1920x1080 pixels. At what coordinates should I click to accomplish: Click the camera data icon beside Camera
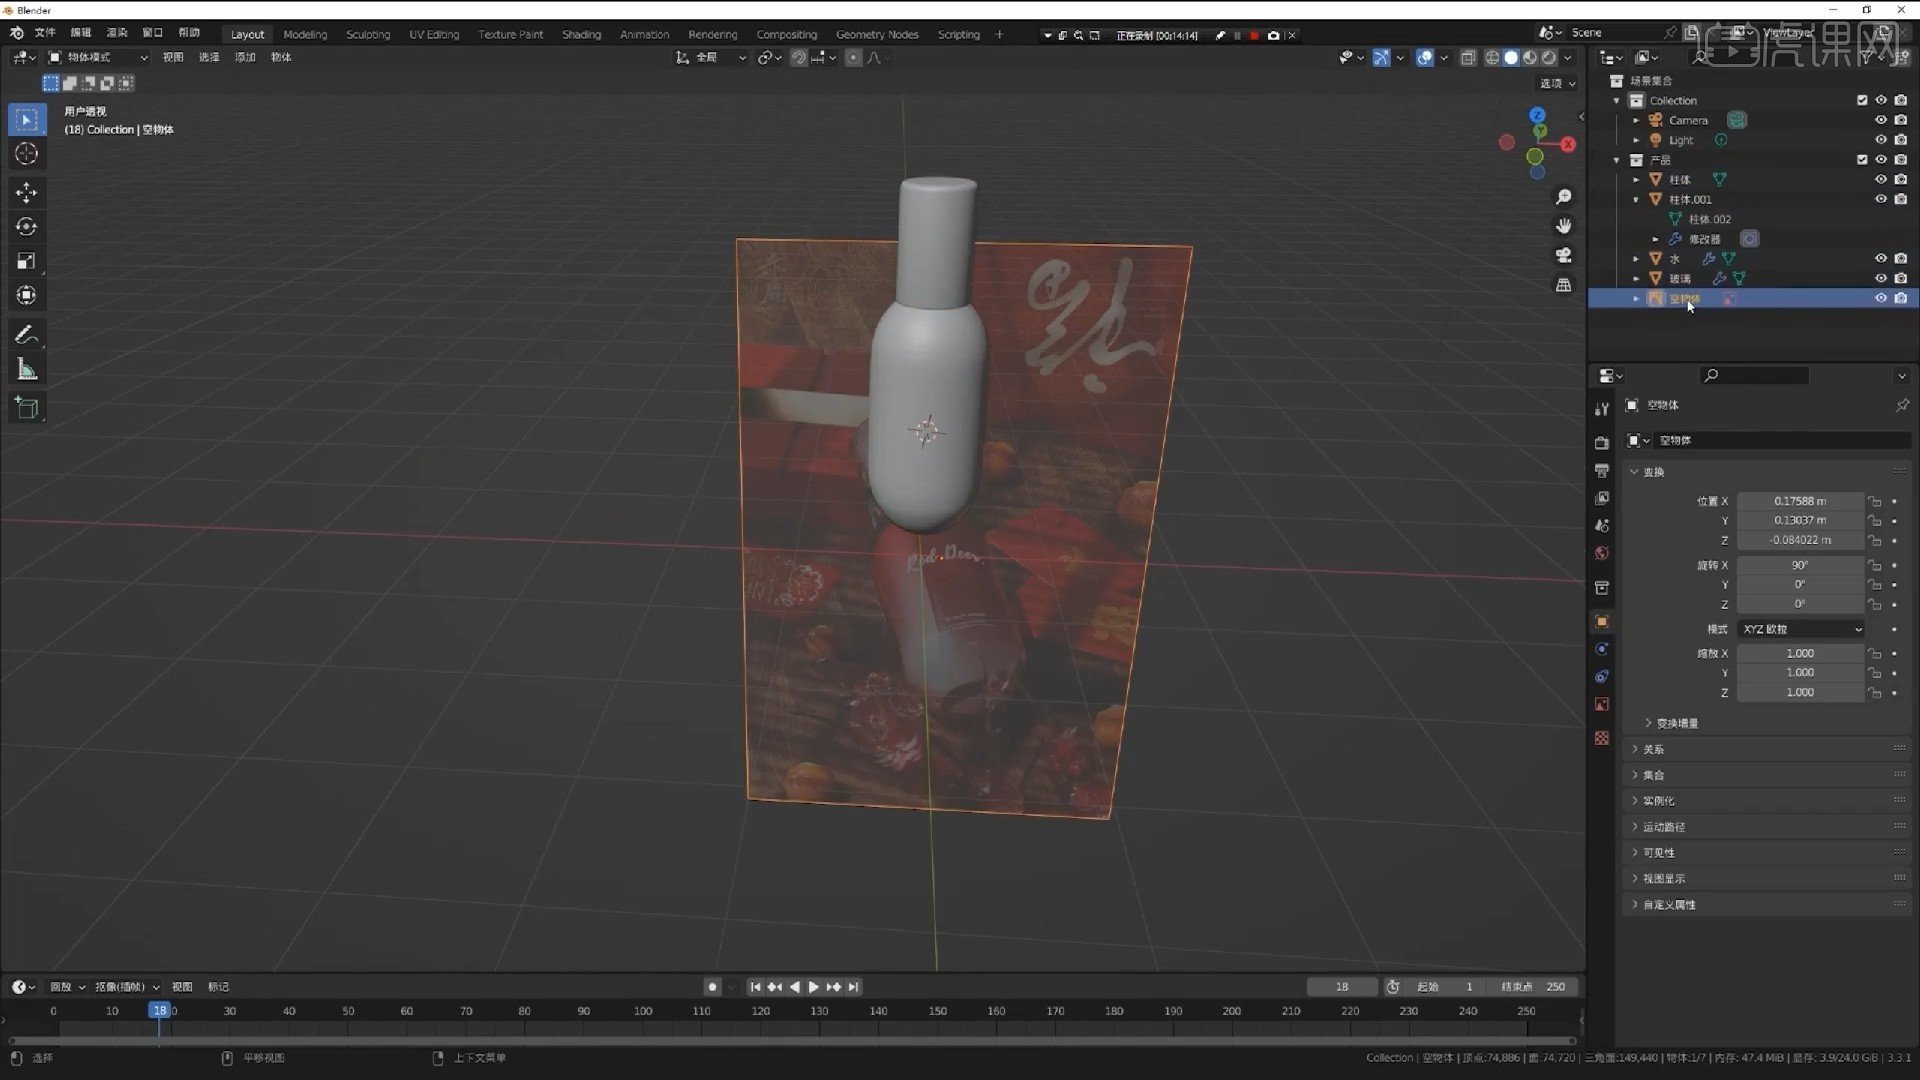pyautogui.click(x=1737, y=120)
